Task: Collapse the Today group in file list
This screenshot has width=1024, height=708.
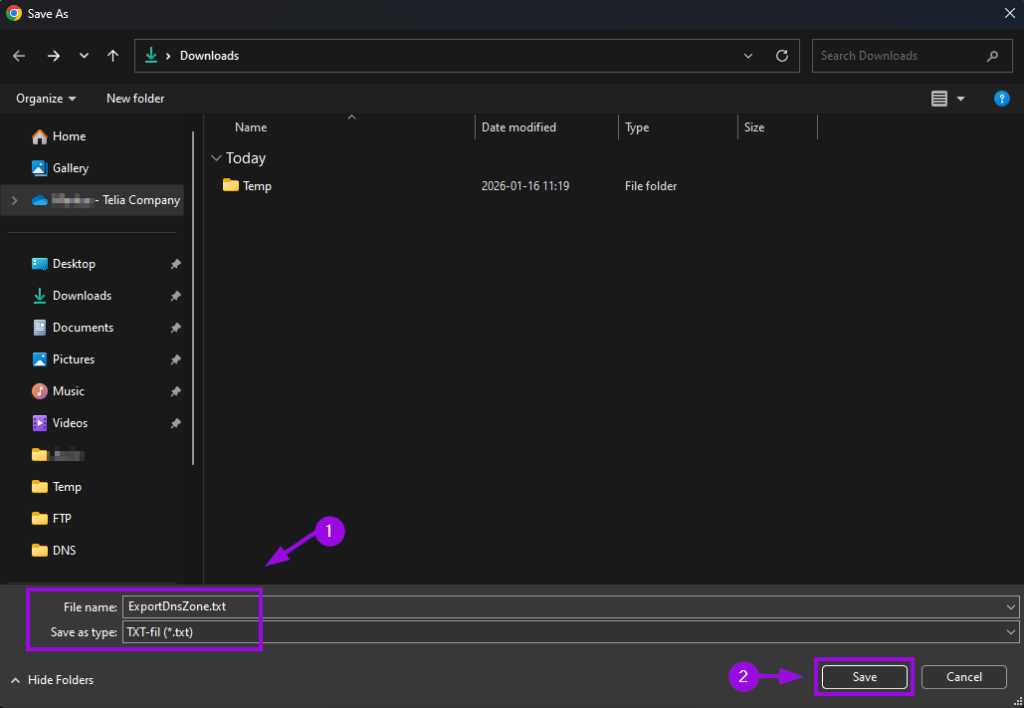Action: pyautogui.click(x=216, y=158)
